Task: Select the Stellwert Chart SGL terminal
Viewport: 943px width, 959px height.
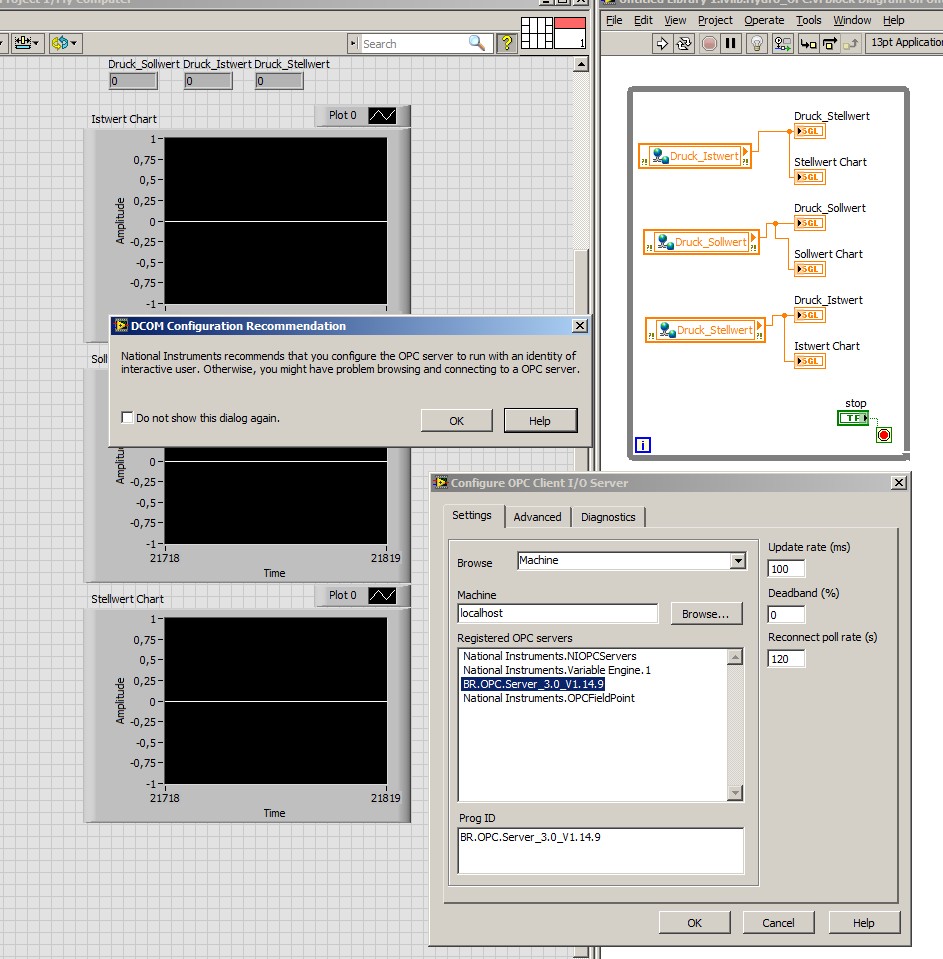Action: pyautogui.click(x=810, y=177)
